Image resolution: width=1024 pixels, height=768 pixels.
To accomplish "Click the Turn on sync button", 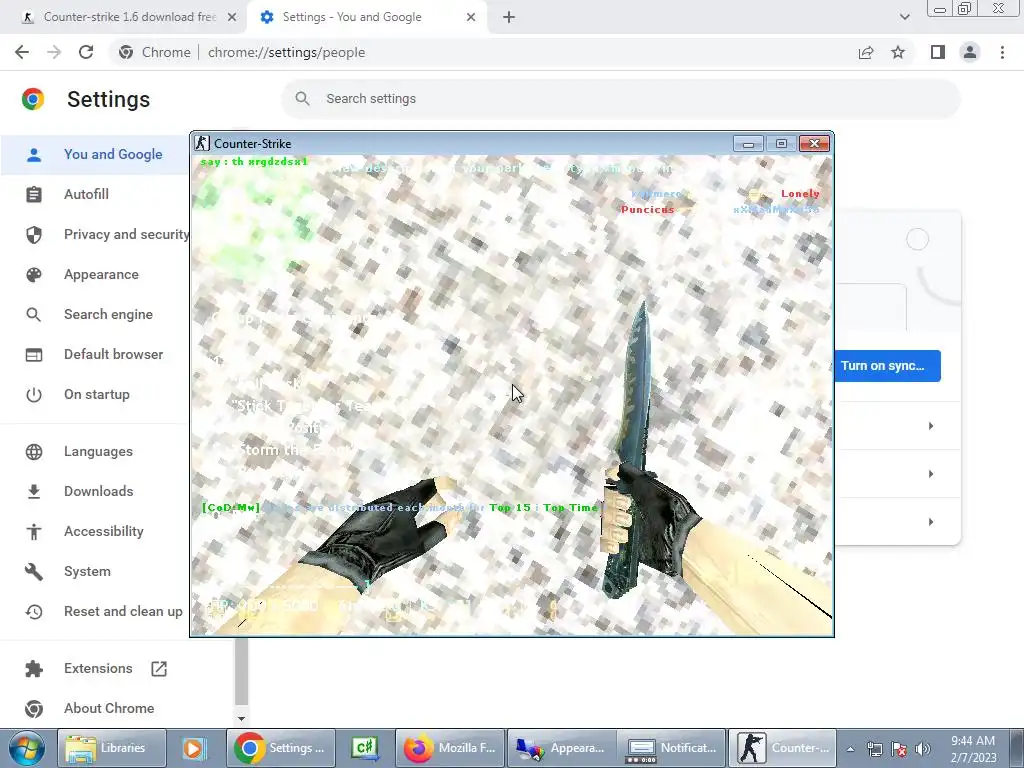I will [888, 366].
